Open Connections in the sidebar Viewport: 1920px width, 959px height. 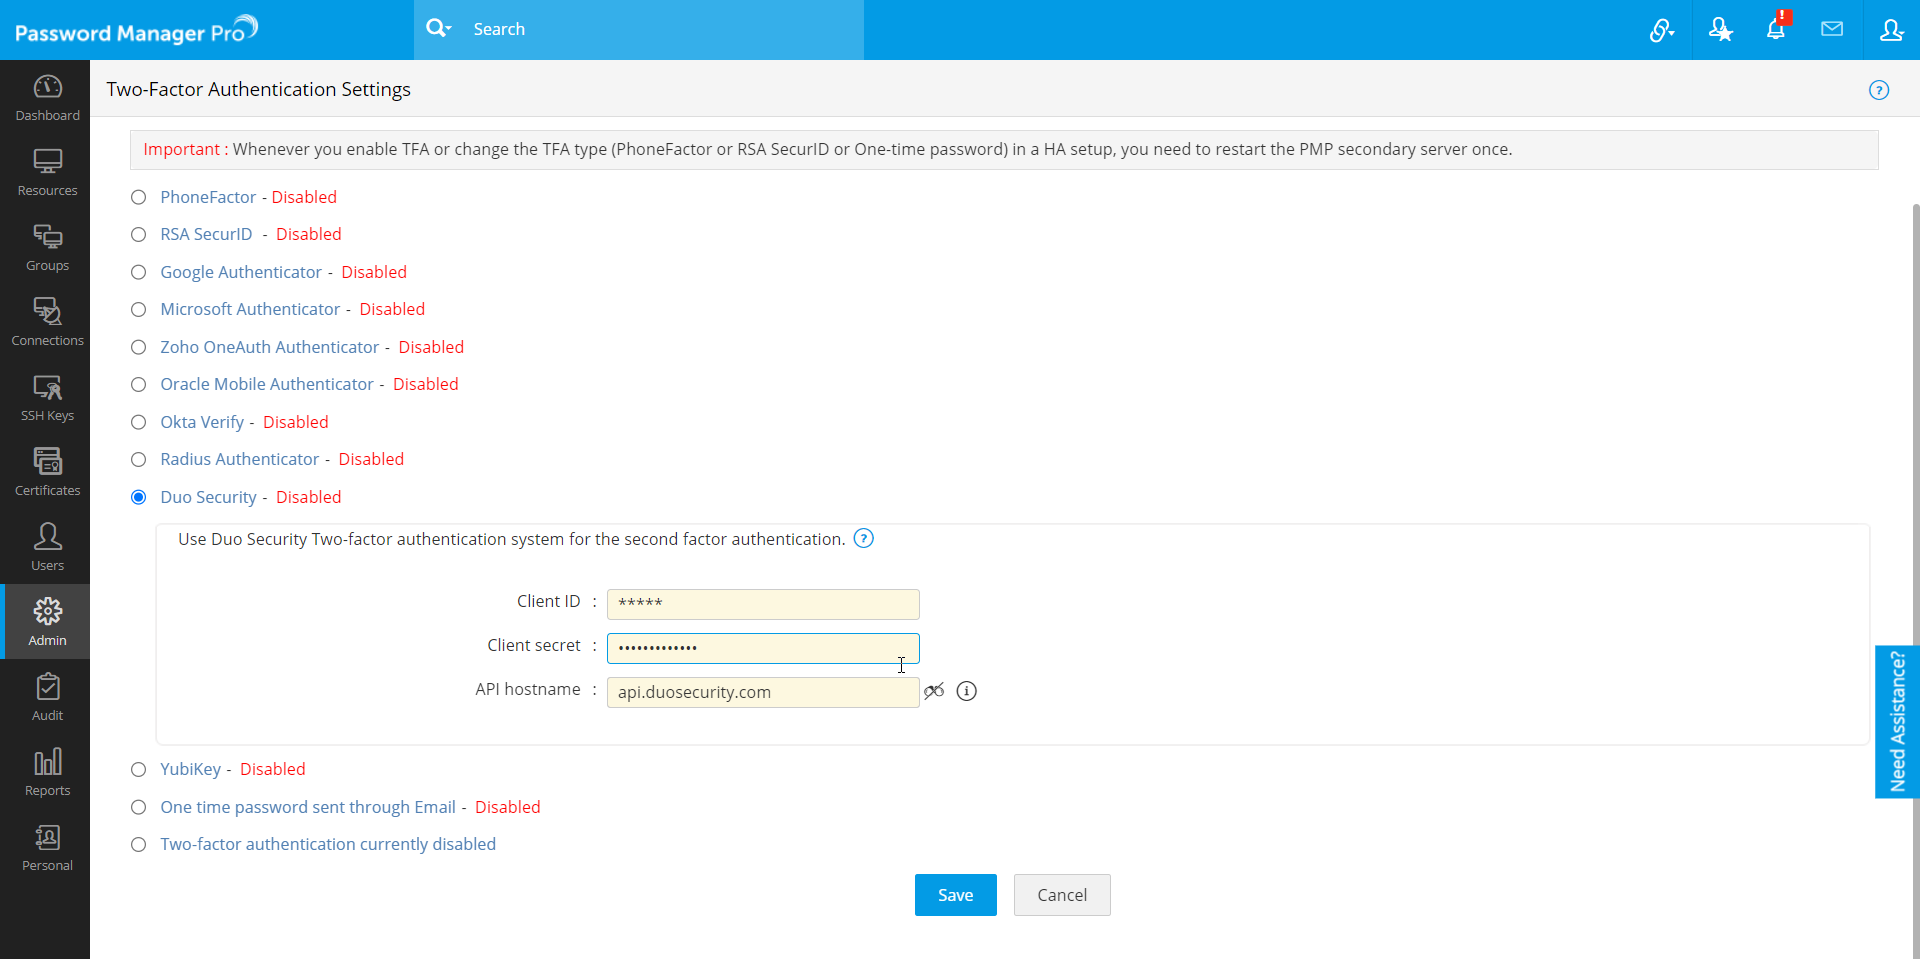(x=47, y=323)
